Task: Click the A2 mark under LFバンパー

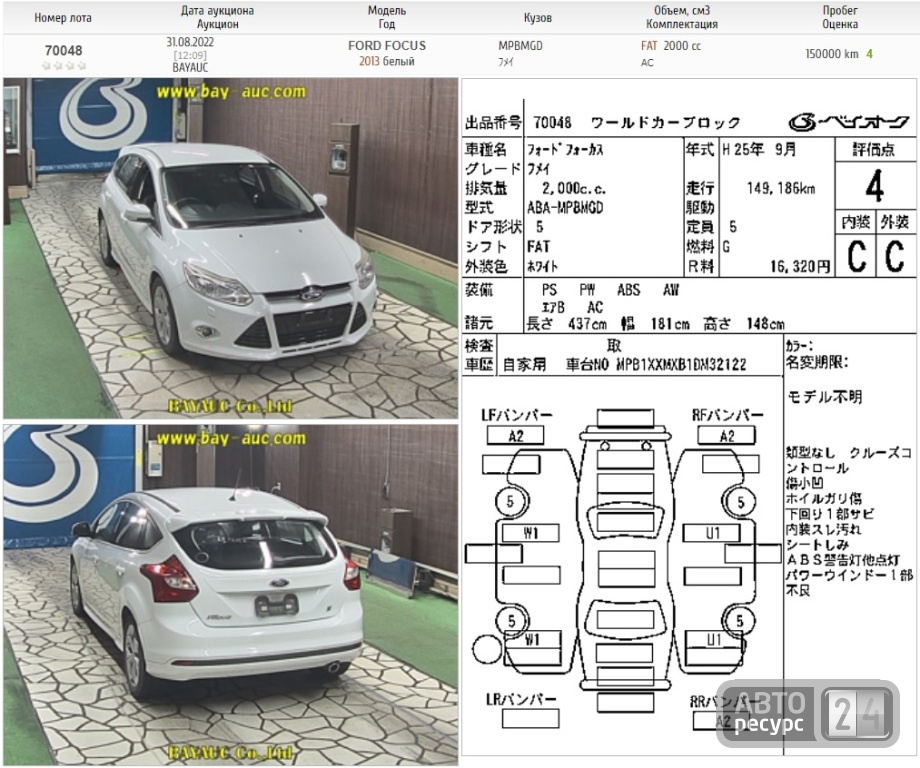Action: (x=515, y=436)
